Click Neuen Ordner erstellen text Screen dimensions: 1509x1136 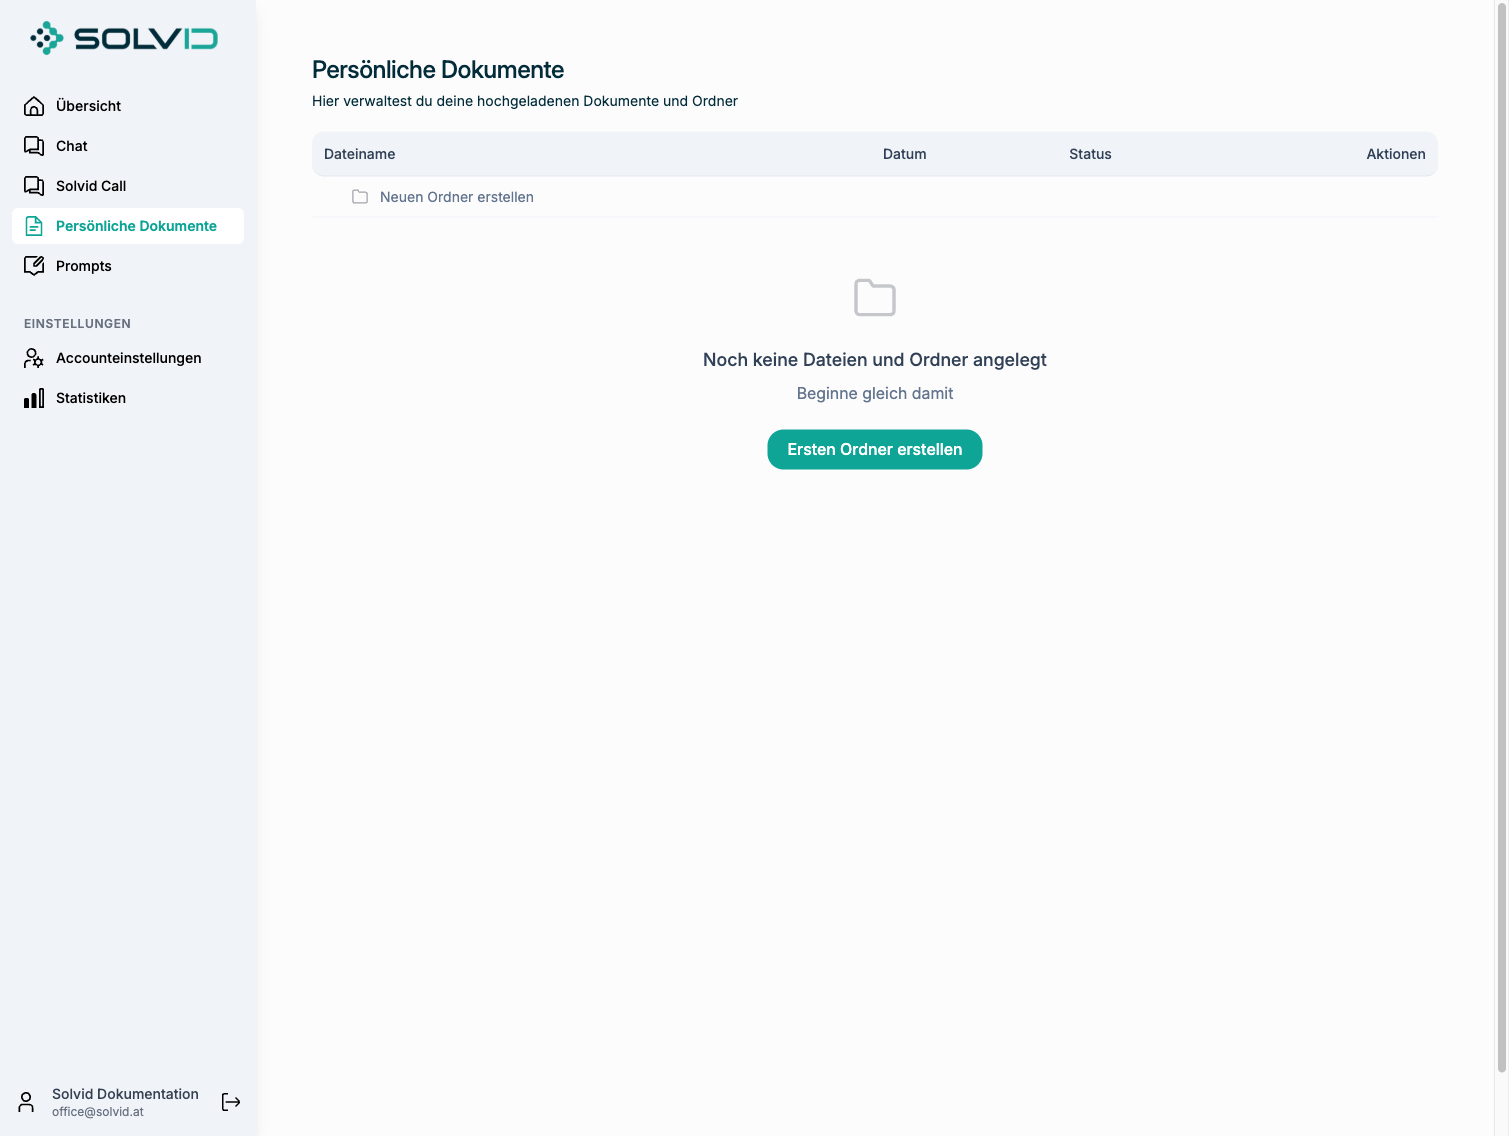(x=457, y=197)
